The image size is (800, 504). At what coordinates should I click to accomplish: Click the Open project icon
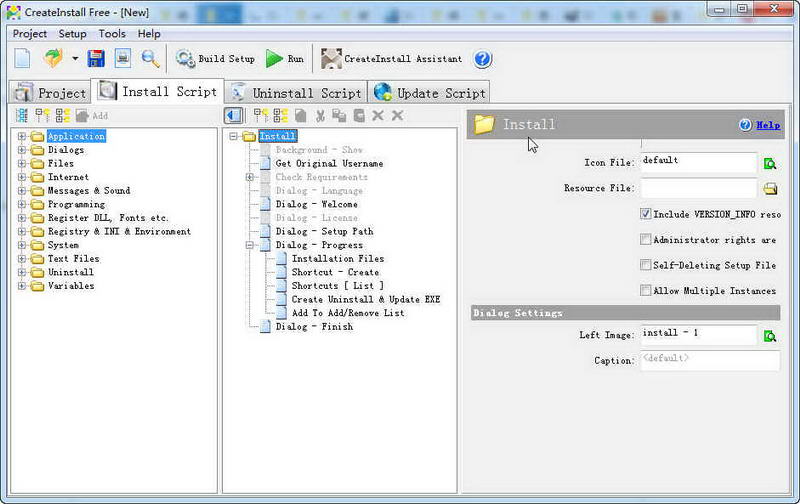pyautogui.click(x=53, y=59)
